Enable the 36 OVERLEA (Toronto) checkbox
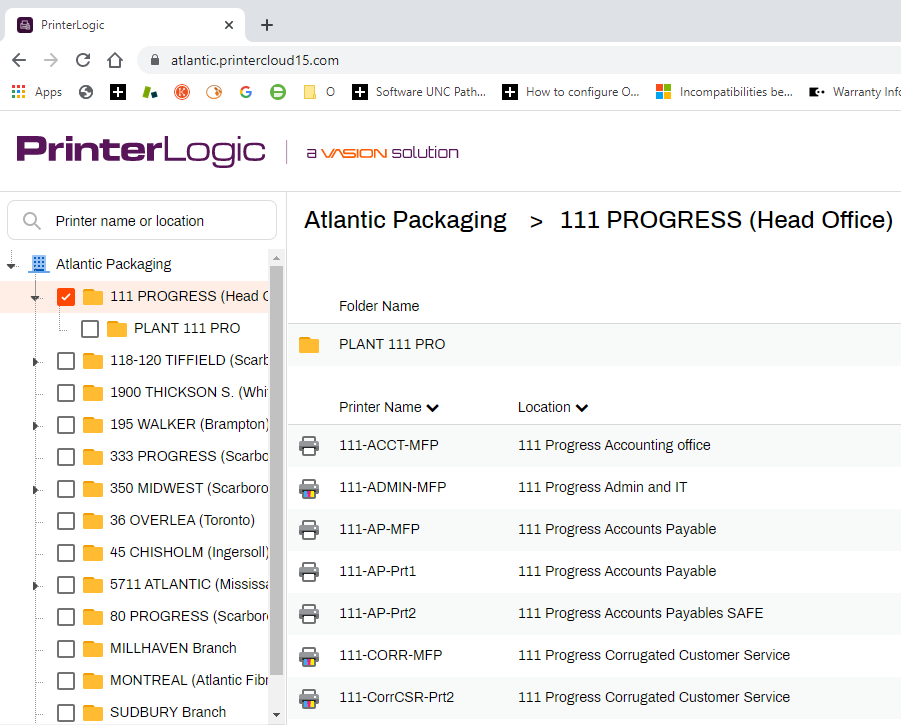 65,520
